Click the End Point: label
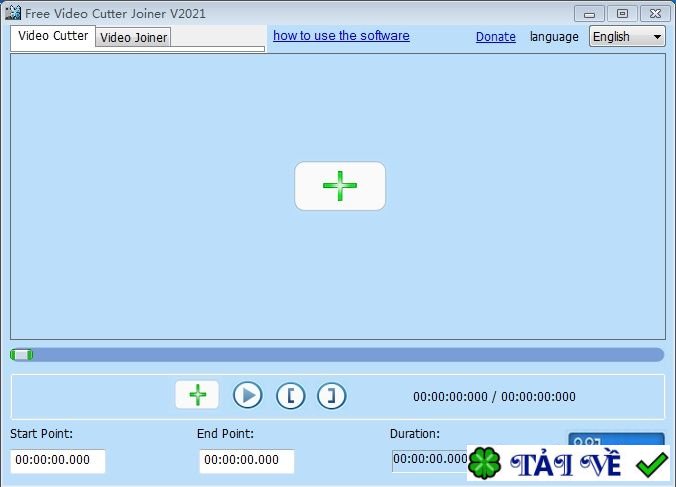This screenshot has width=676, height=487. point(225,434)
